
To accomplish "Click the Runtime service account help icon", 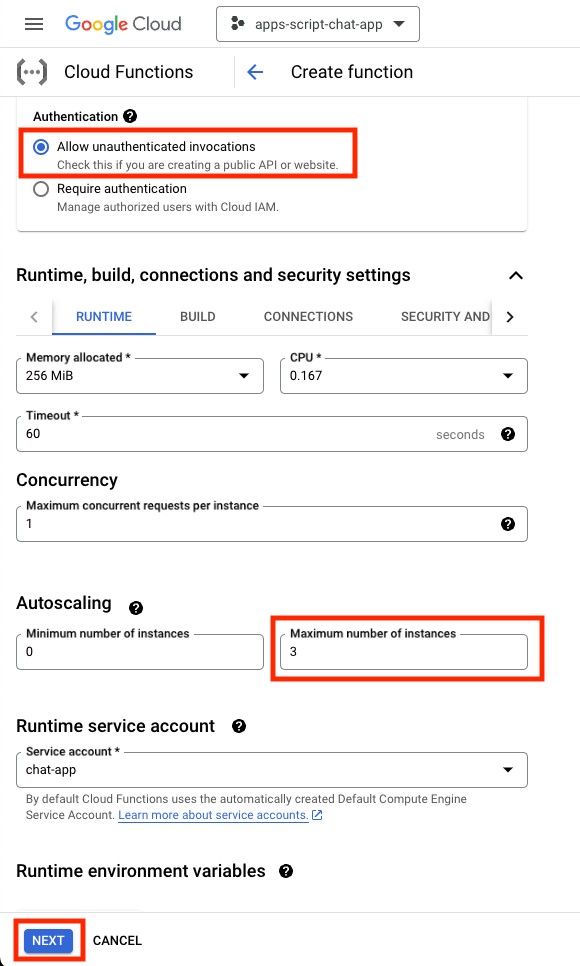I will (239, 726).
